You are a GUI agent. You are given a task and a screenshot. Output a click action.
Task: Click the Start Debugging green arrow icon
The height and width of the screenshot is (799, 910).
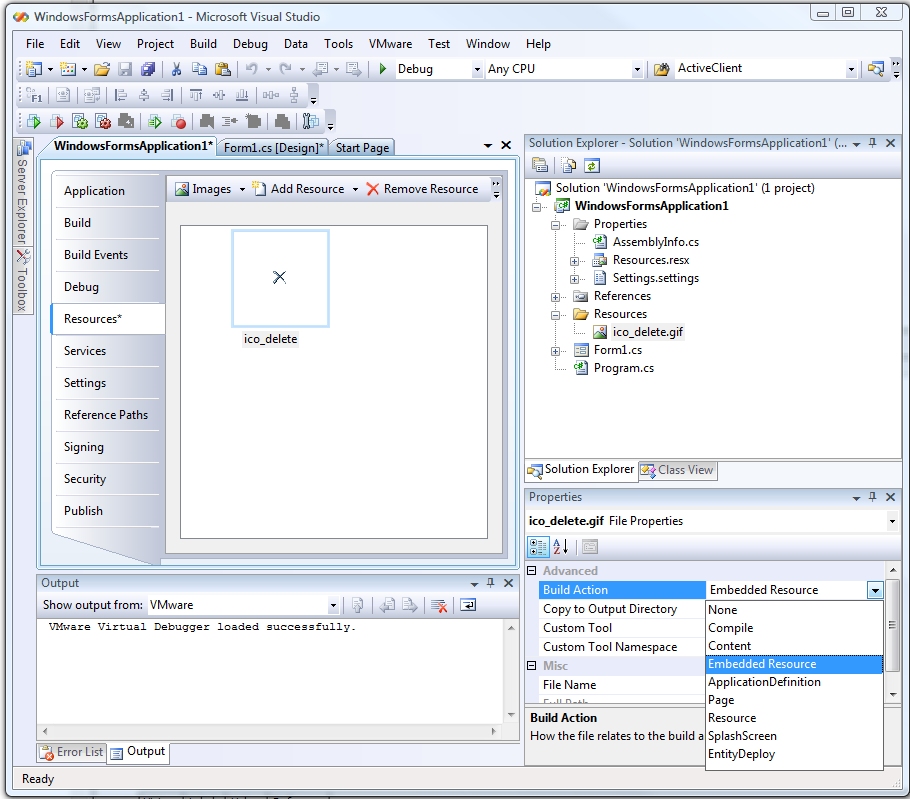pos(384,68)
